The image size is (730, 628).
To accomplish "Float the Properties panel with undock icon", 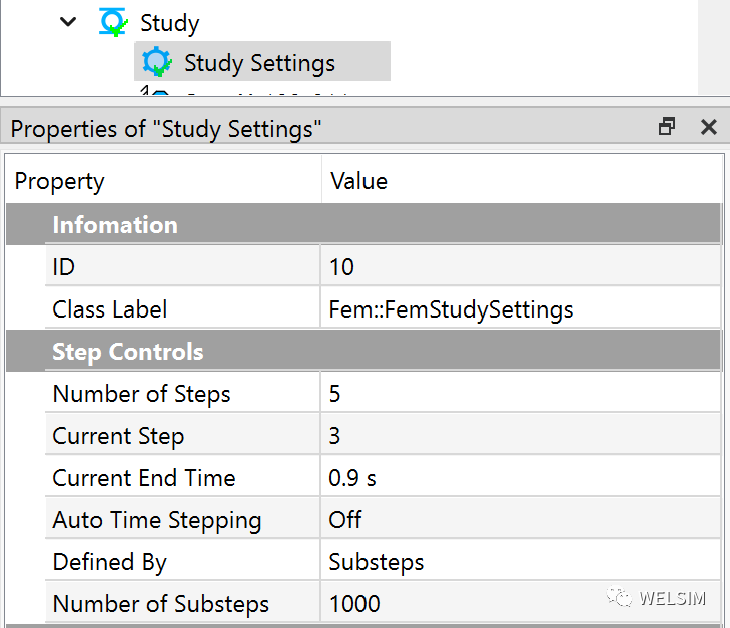I will (667, 127).
